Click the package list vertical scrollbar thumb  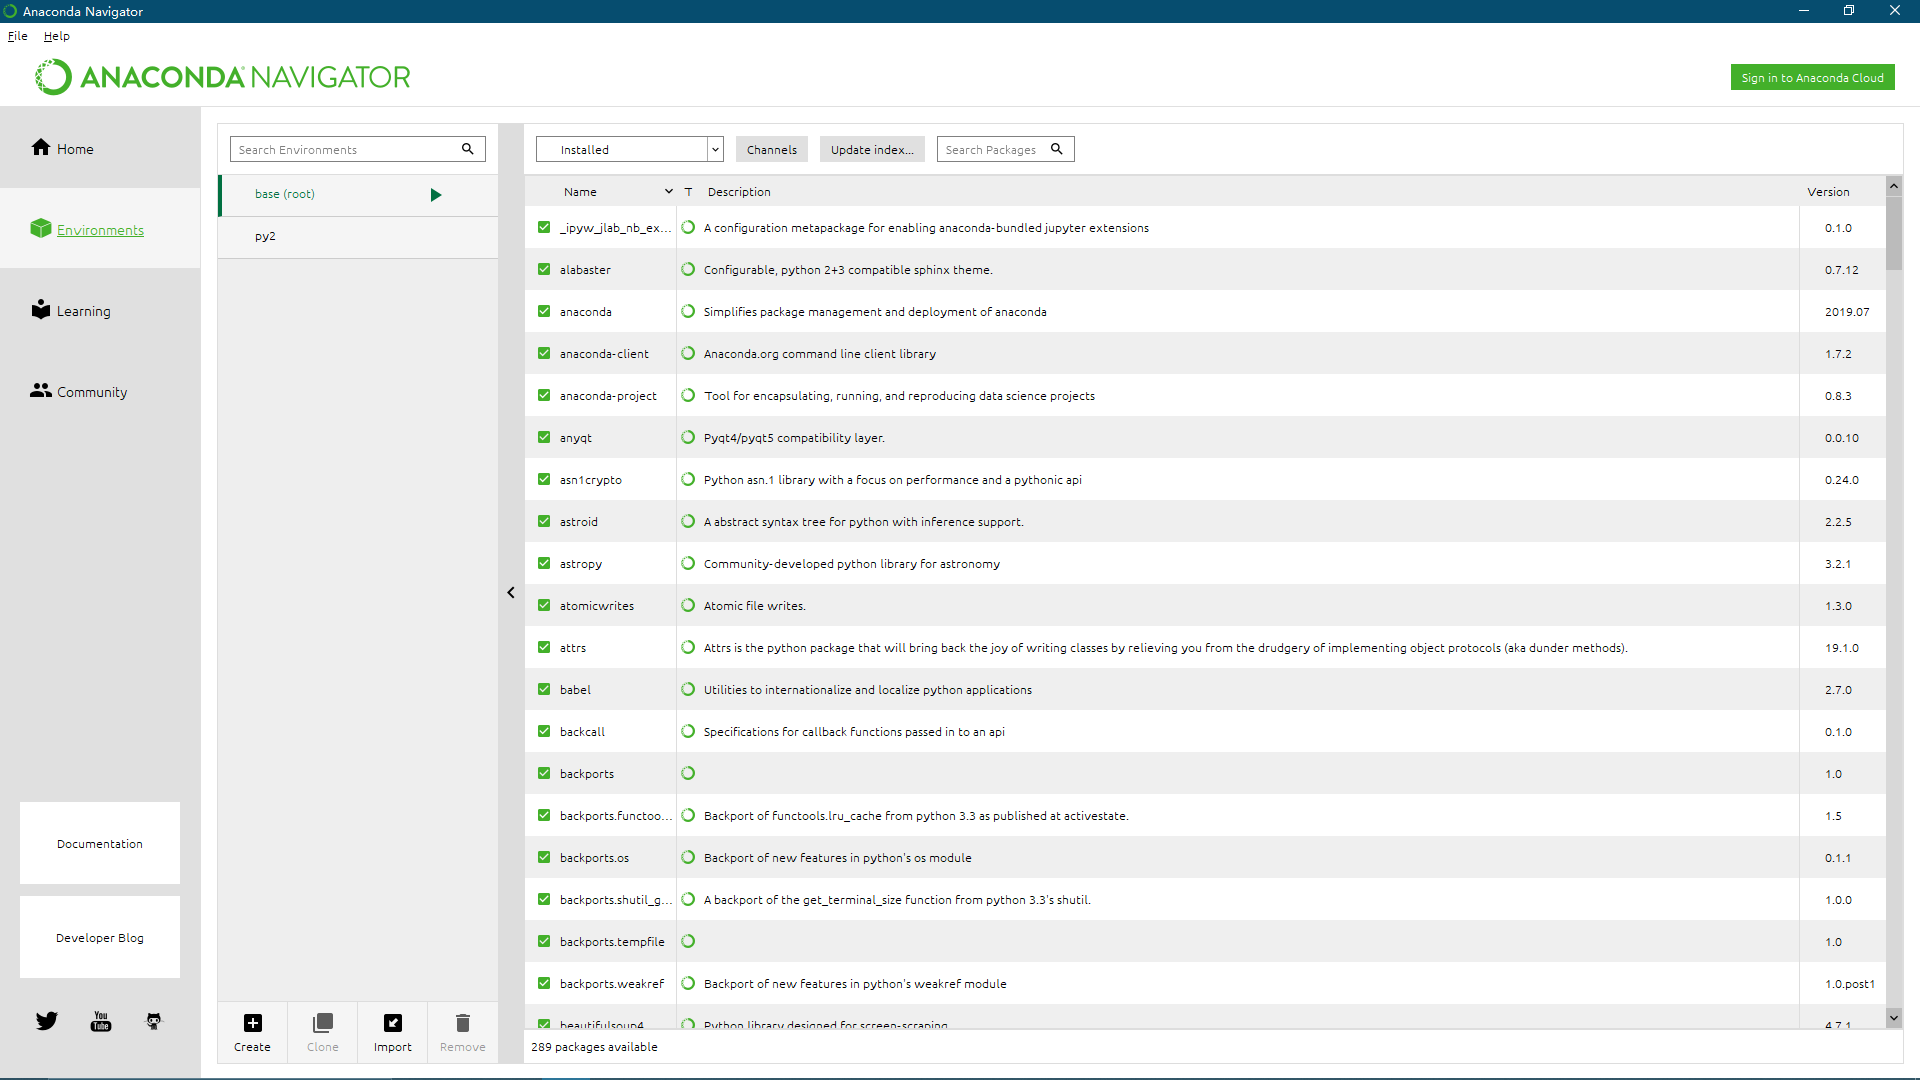click(x=1894, y=232)
